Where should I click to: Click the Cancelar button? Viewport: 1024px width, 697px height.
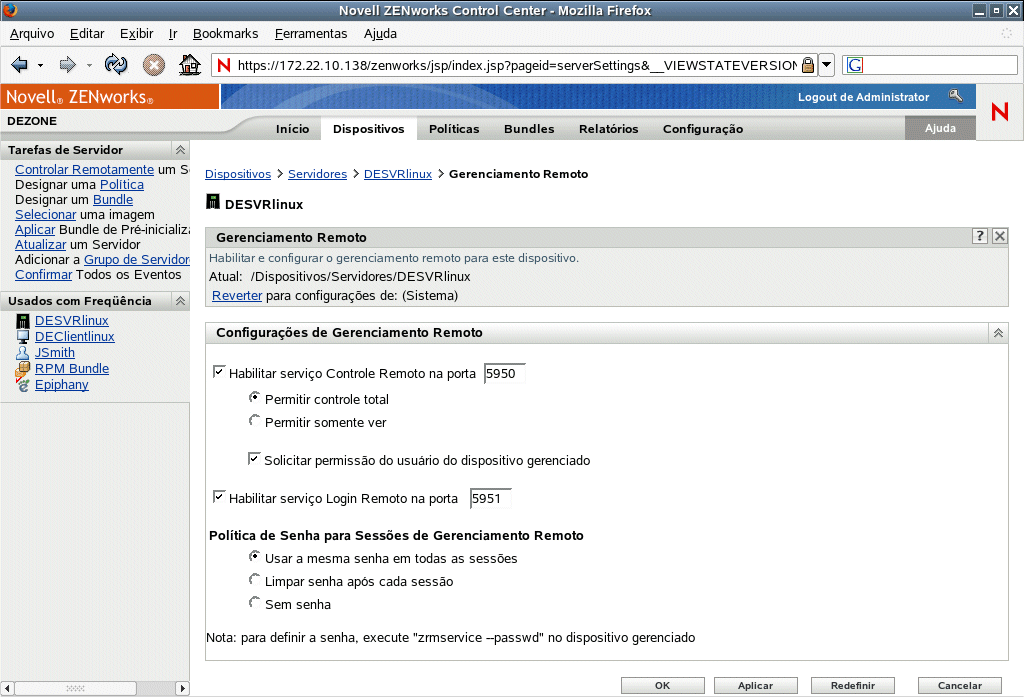pos(960,685)
